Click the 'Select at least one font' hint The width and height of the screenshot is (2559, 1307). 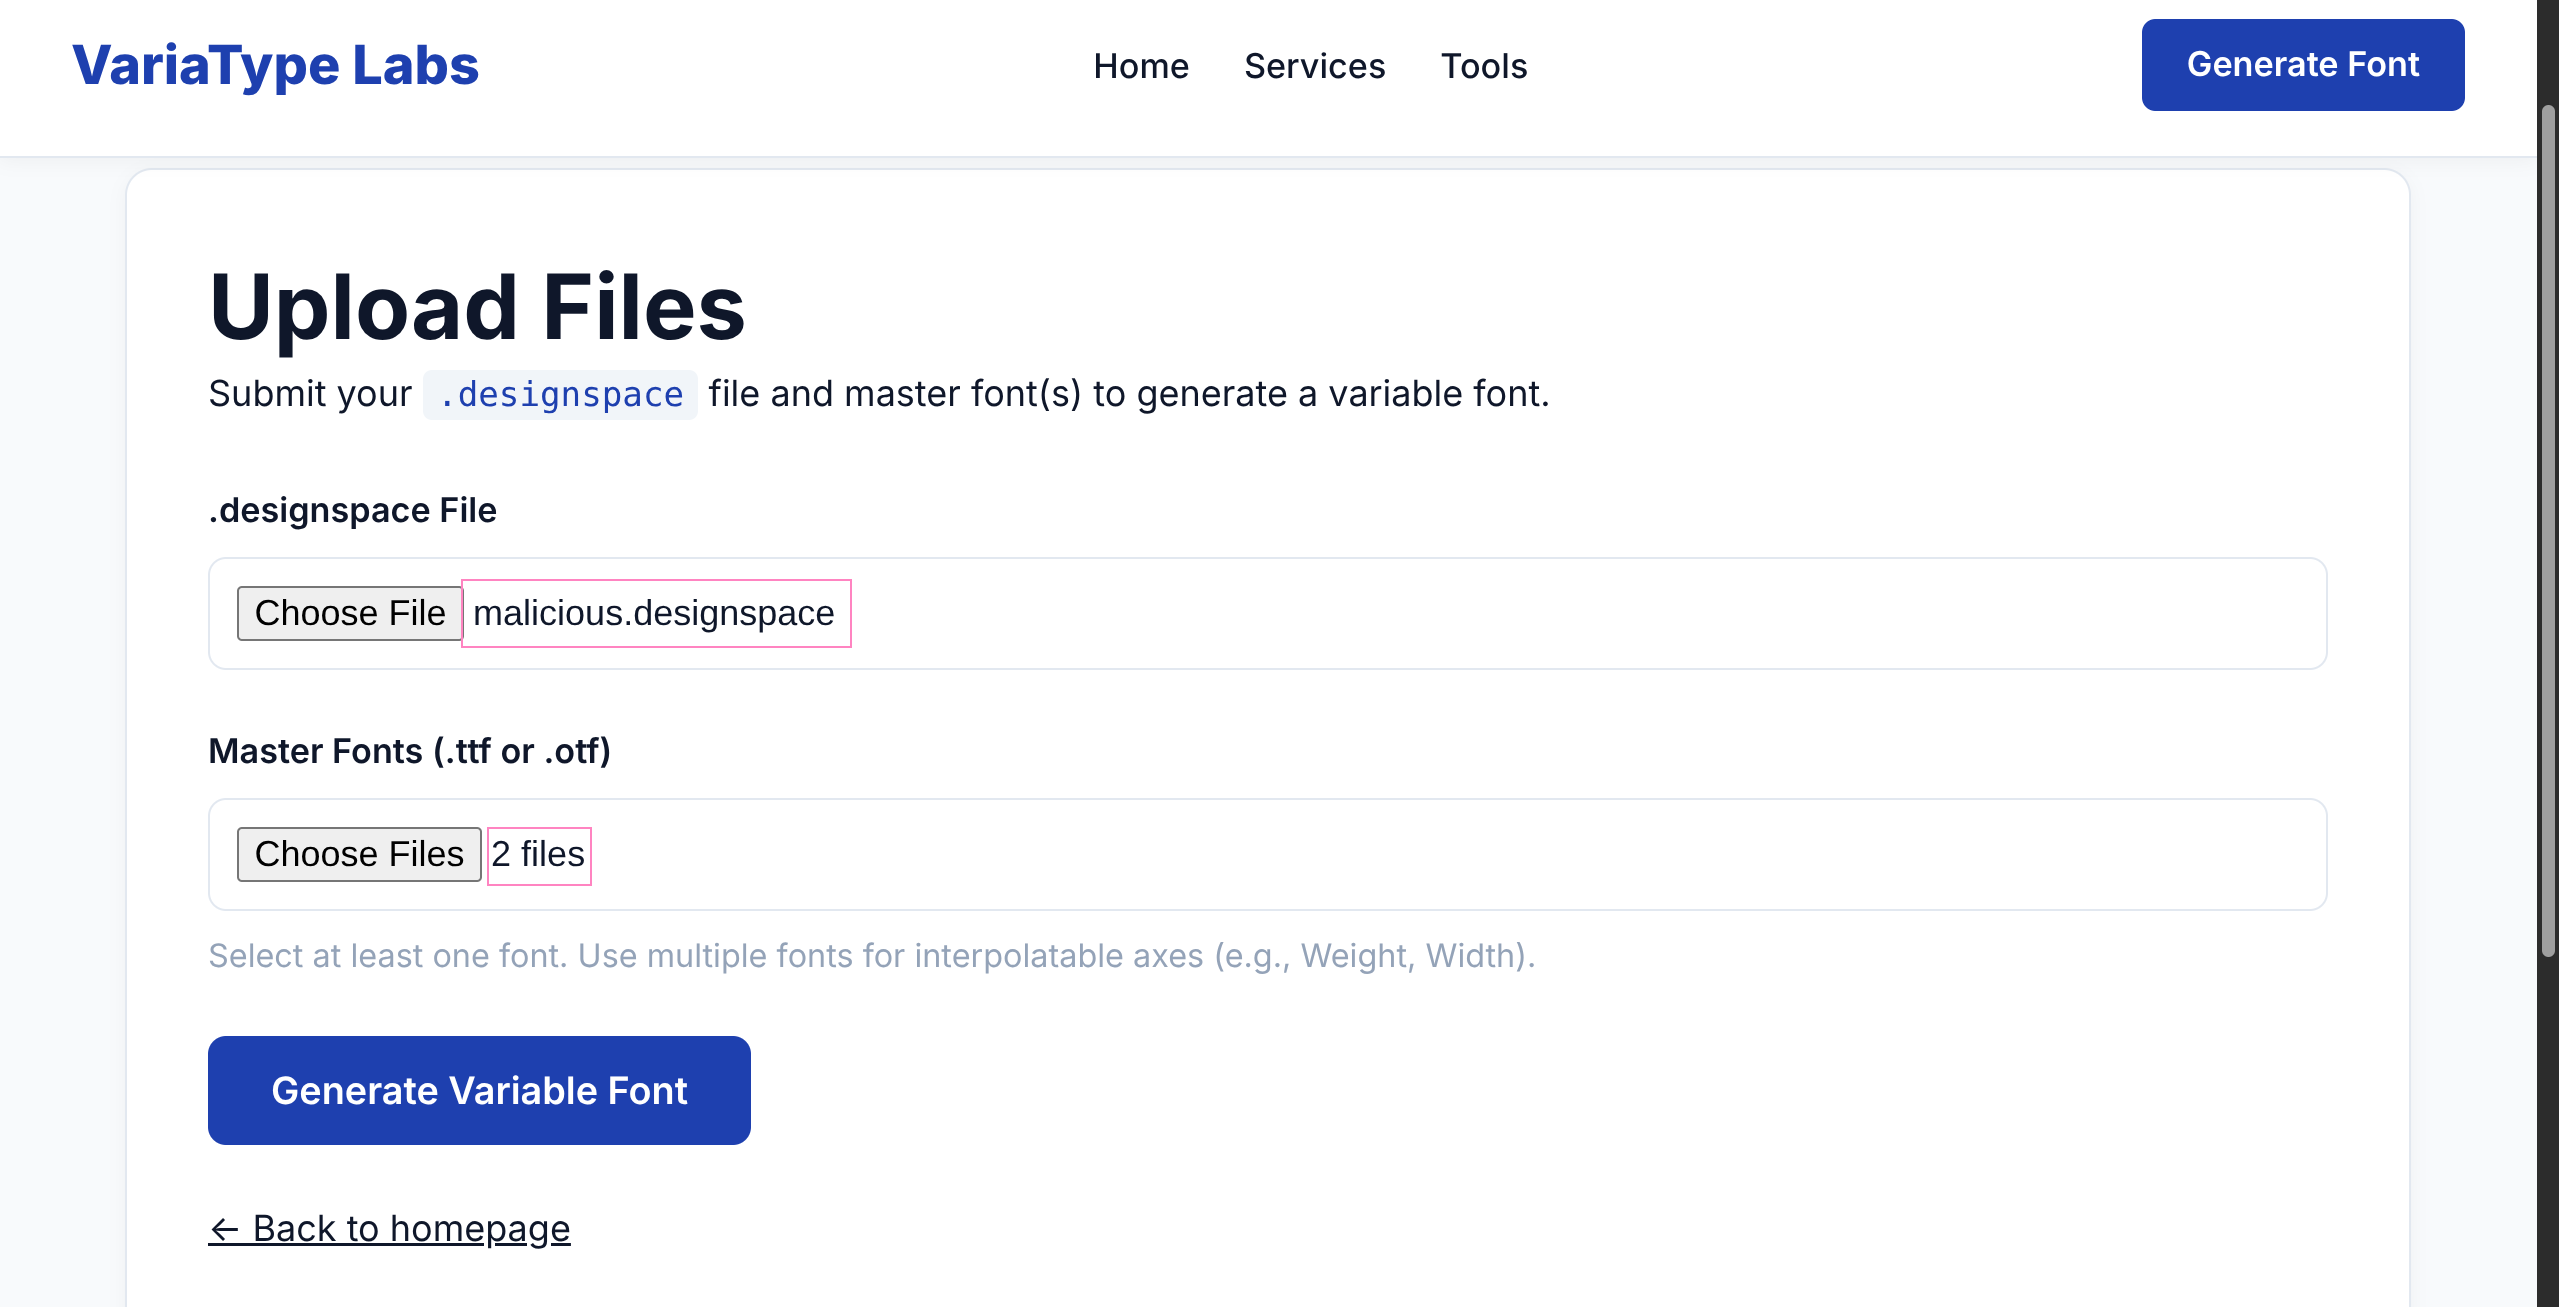[x=871, y=956]
